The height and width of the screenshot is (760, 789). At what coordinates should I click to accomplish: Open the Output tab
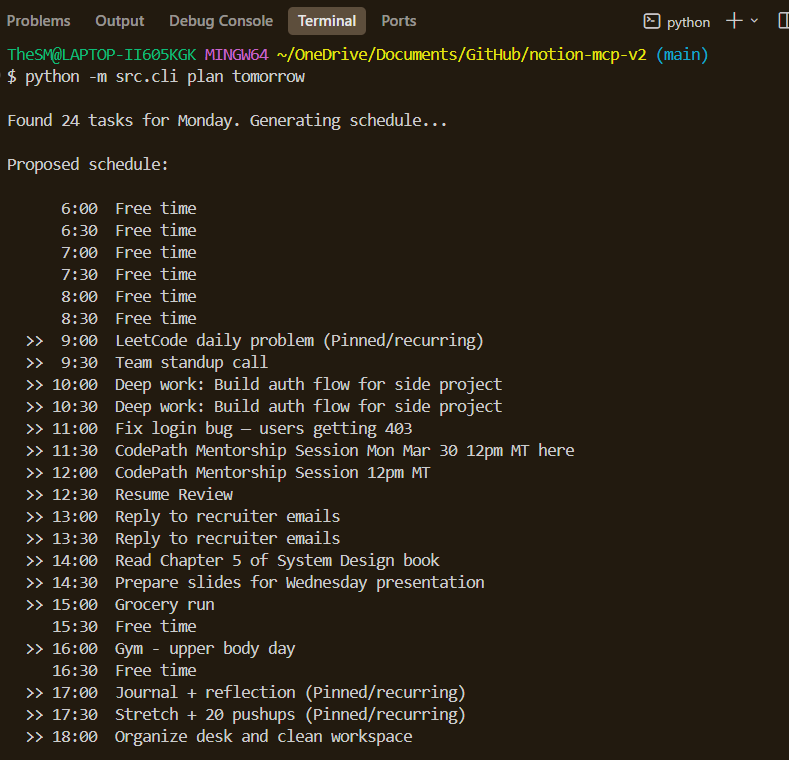tap(120, 21)
